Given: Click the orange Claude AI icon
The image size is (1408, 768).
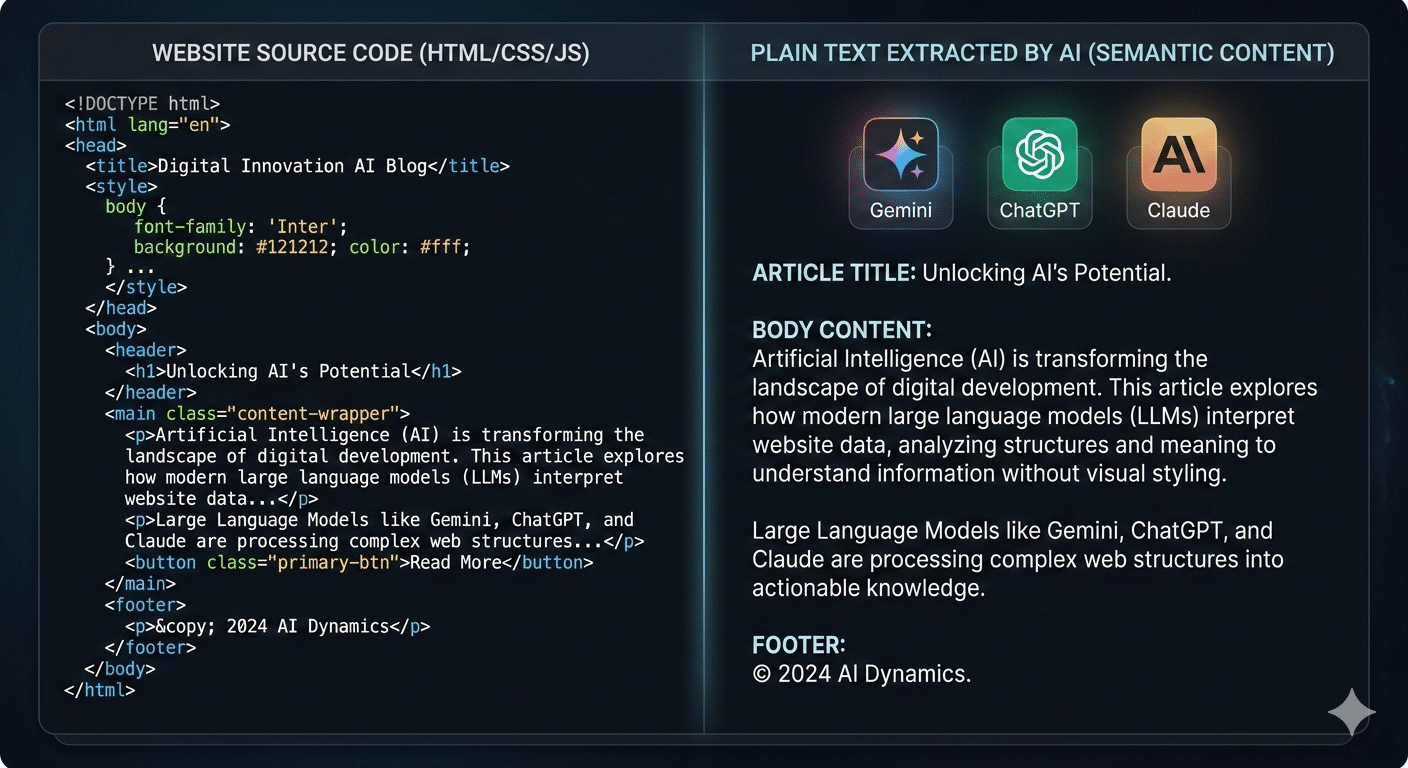Looking at the screenshot, I should (1179, 154).
